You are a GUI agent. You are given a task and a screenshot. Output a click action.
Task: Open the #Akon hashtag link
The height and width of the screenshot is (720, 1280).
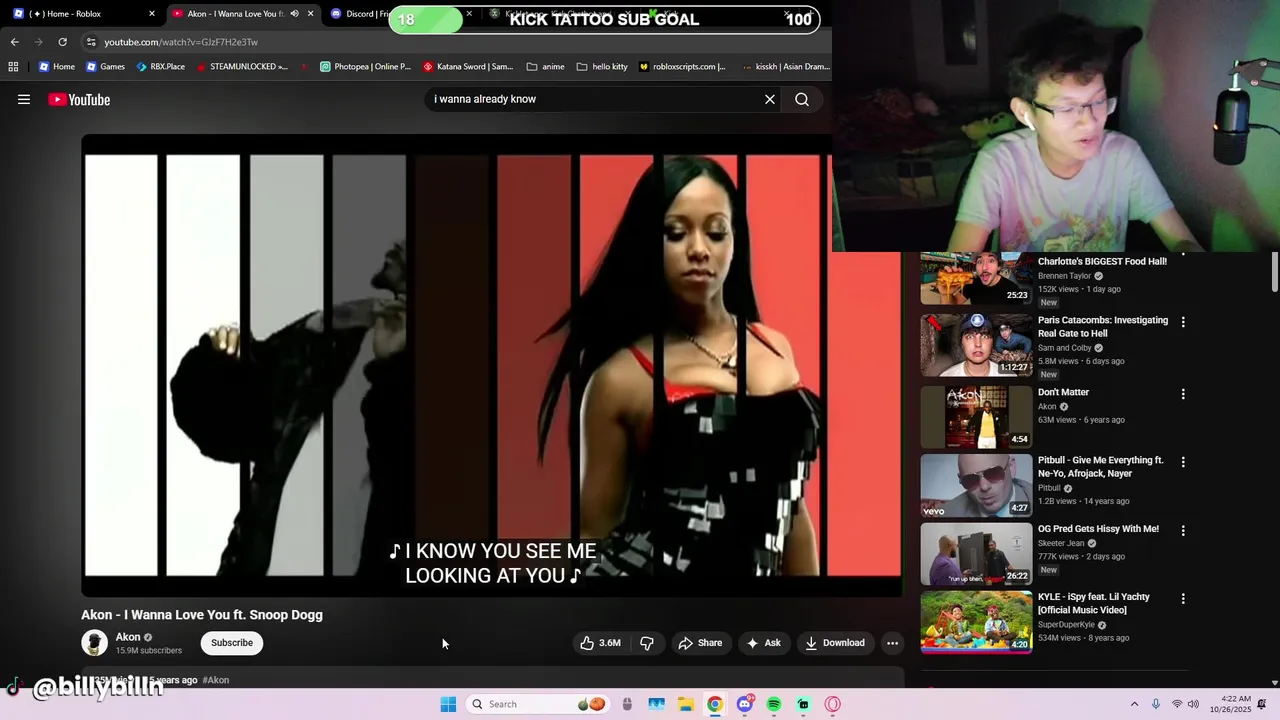point(216,680)
